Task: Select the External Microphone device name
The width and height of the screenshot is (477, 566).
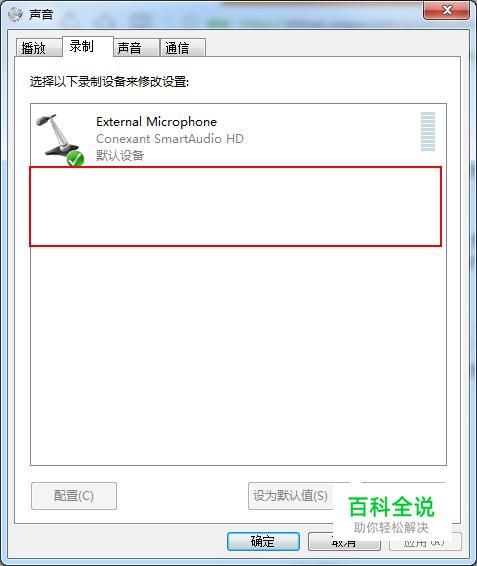Action: pyautogui.click(x=156, y=122)
